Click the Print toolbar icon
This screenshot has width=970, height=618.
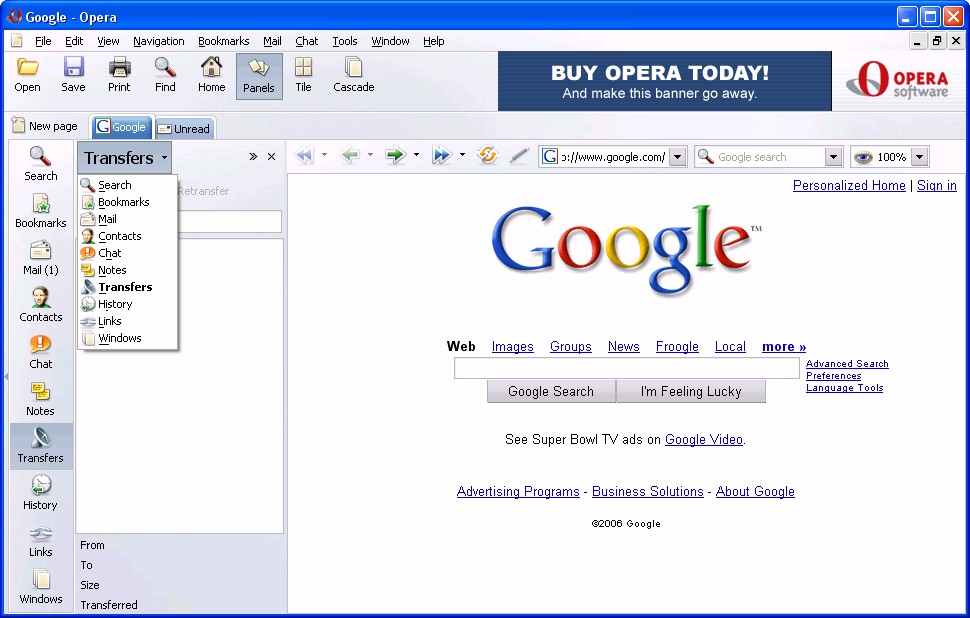(119, 67)
